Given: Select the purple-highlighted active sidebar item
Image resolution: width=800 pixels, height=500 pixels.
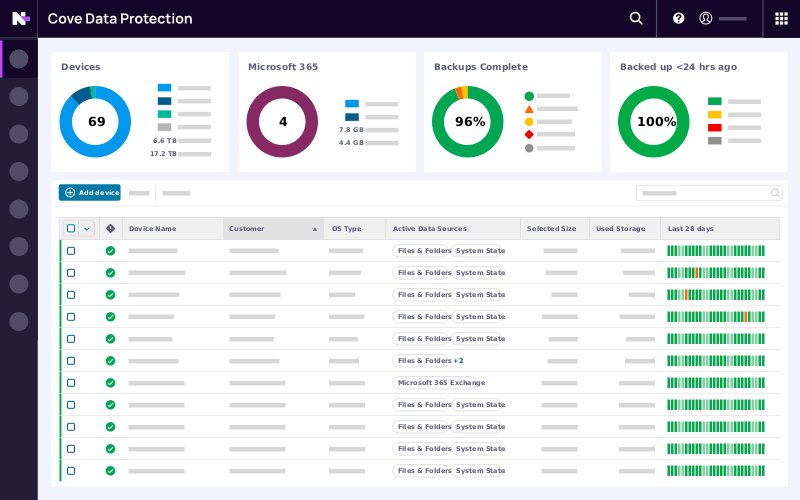Looking at the screenshot, I should [x=19, y=59].
